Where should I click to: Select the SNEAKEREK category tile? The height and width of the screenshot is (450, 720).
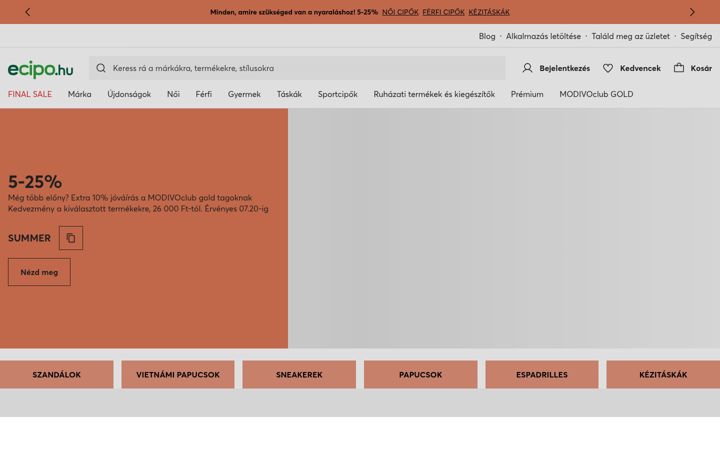[299, 374]
